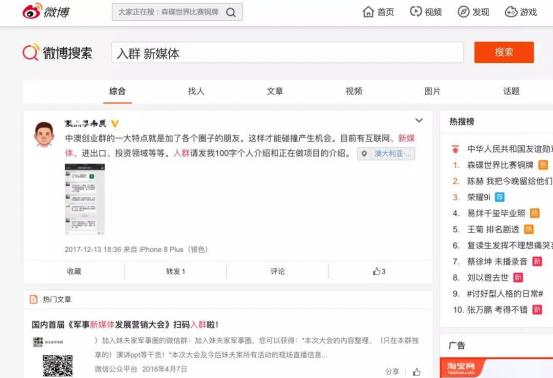Click the 微博搜索 logo icon
The height and width of the screenshot is (378, 553).
(x=31, y=52)
